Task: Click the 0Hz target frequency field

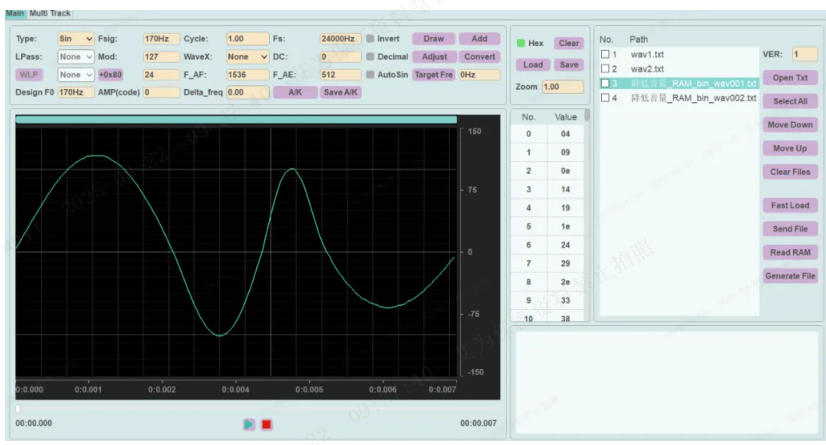Action: point(479,75)
